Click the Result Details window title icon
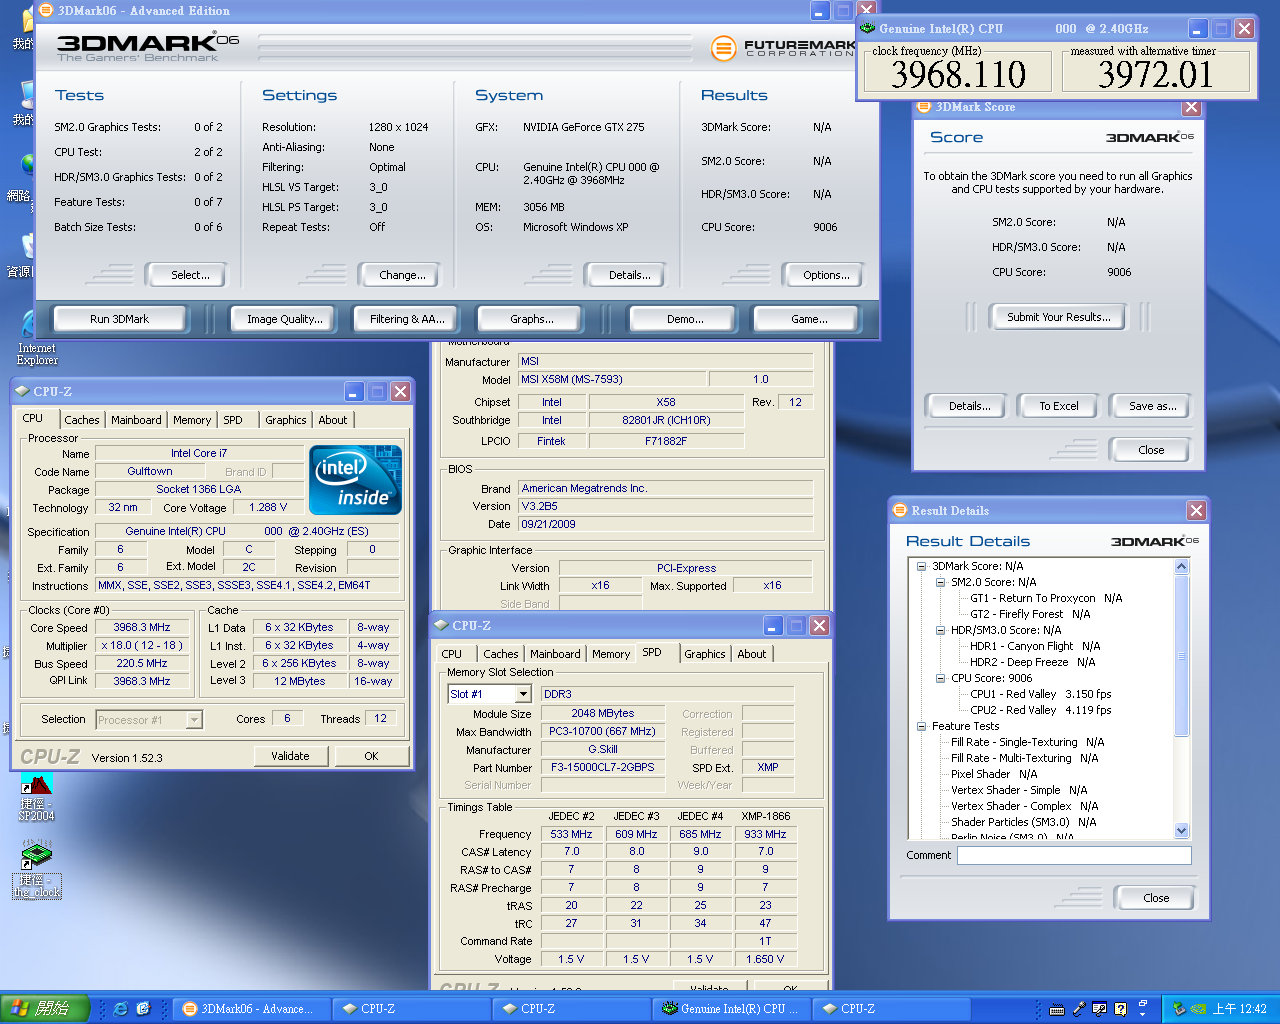 (x=900, y=510)
